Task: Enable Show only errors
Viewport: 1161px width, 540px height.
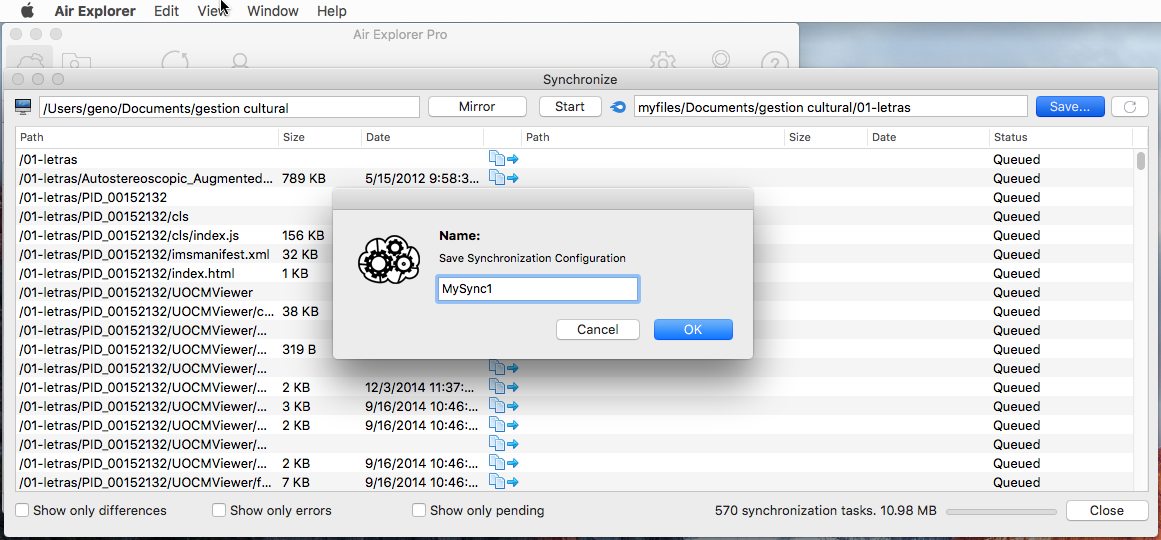Action: tap(219, 510)
